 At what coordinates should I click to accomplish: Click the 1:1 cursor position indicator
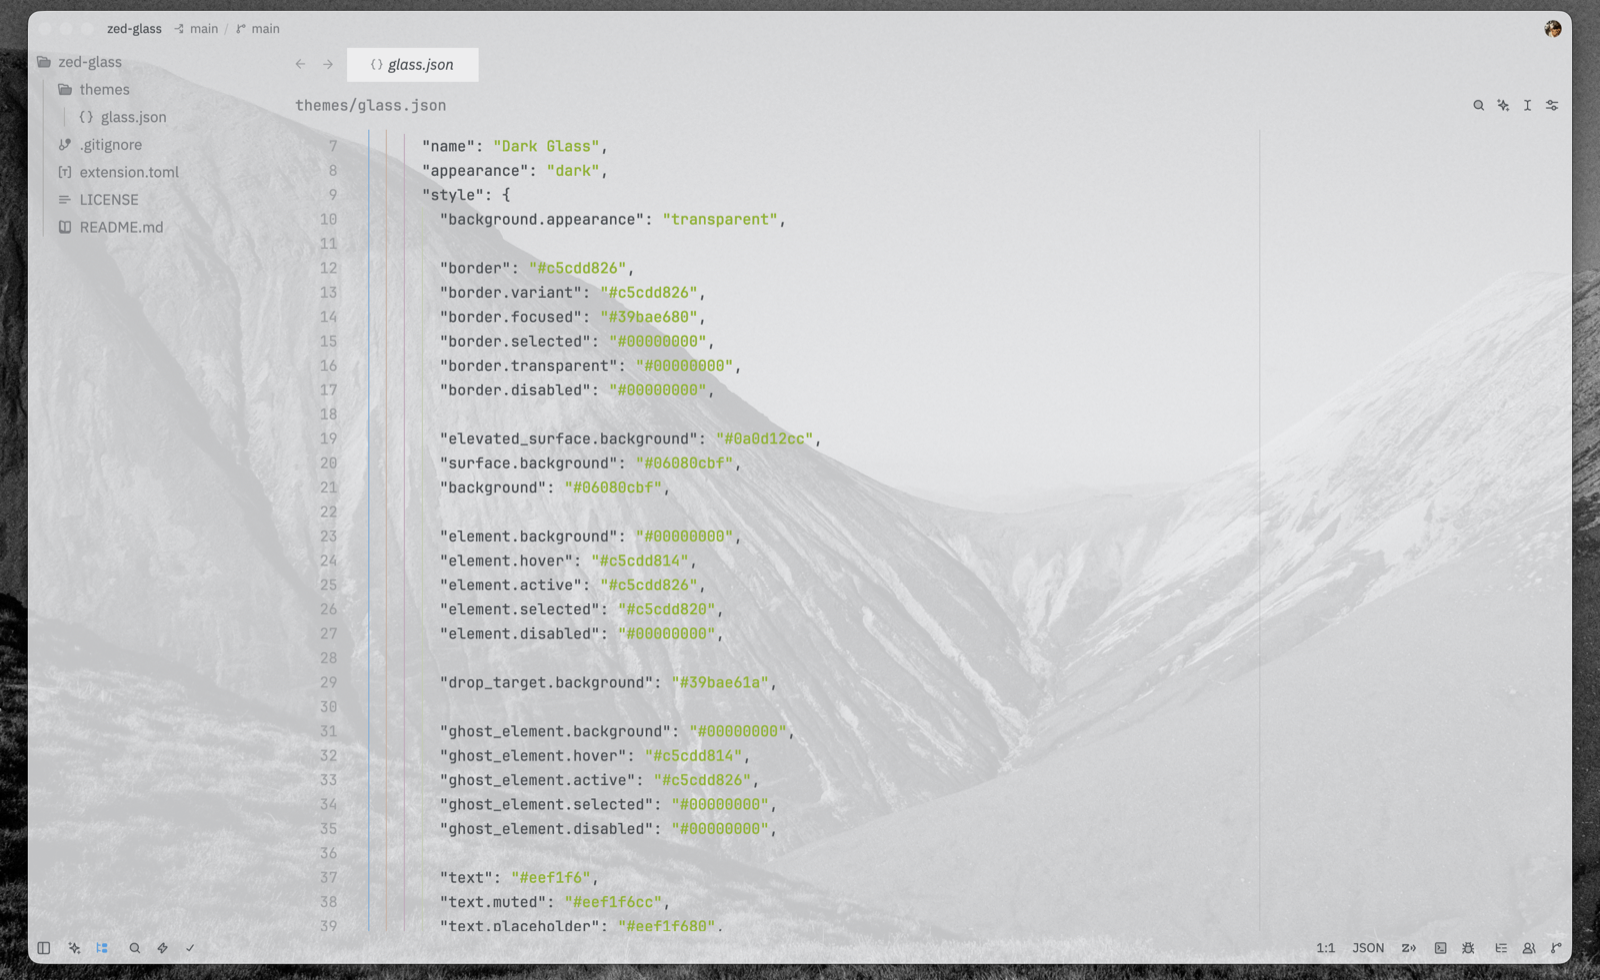pyautogui.click(x=1326, y=948)
